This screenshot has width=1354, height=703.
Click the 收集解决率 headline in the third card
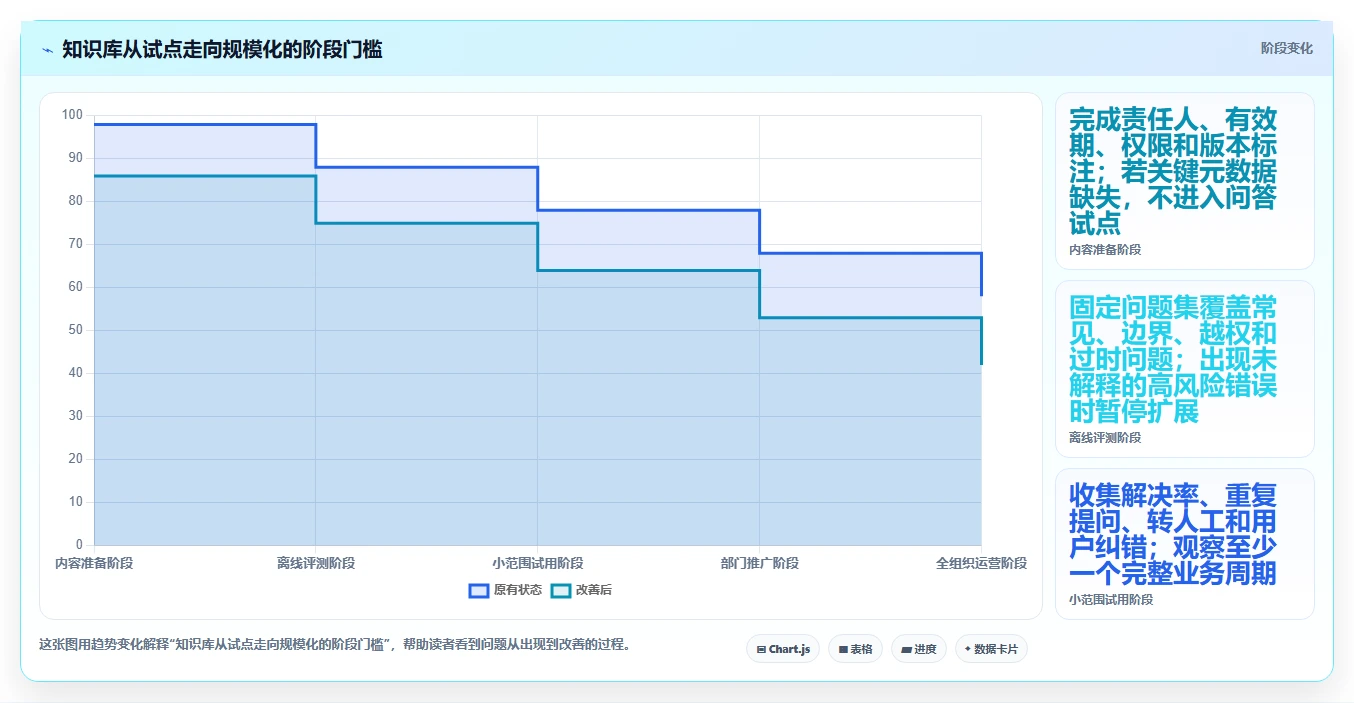click(x=1173, y=534)
